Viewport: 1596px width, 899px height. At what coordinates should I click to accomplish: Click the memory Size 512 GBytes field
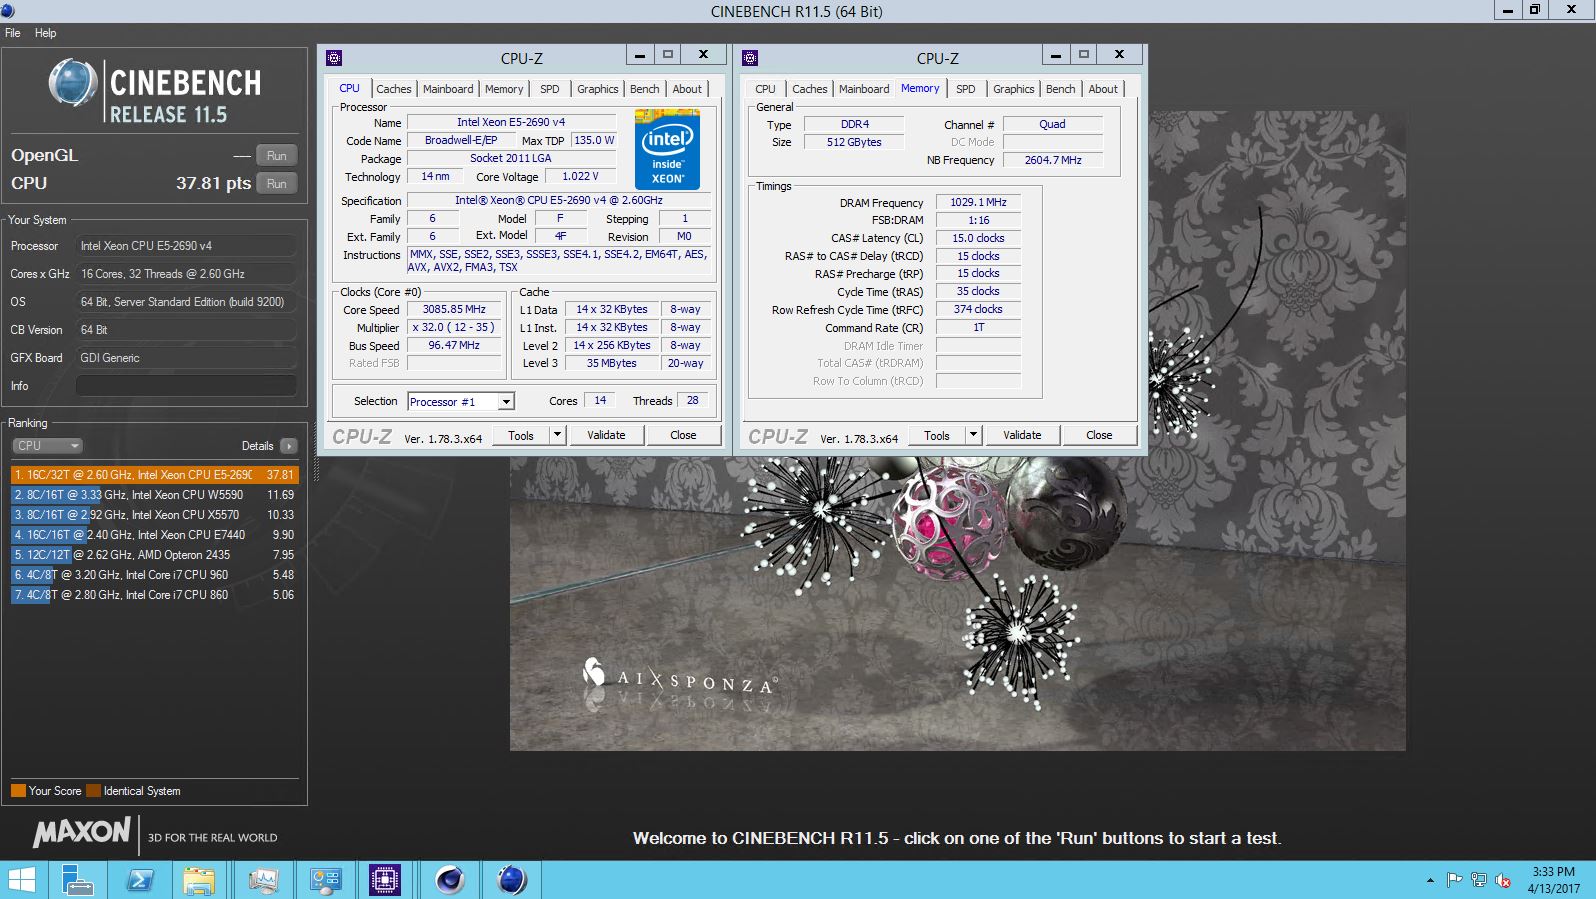coord(854,143)
